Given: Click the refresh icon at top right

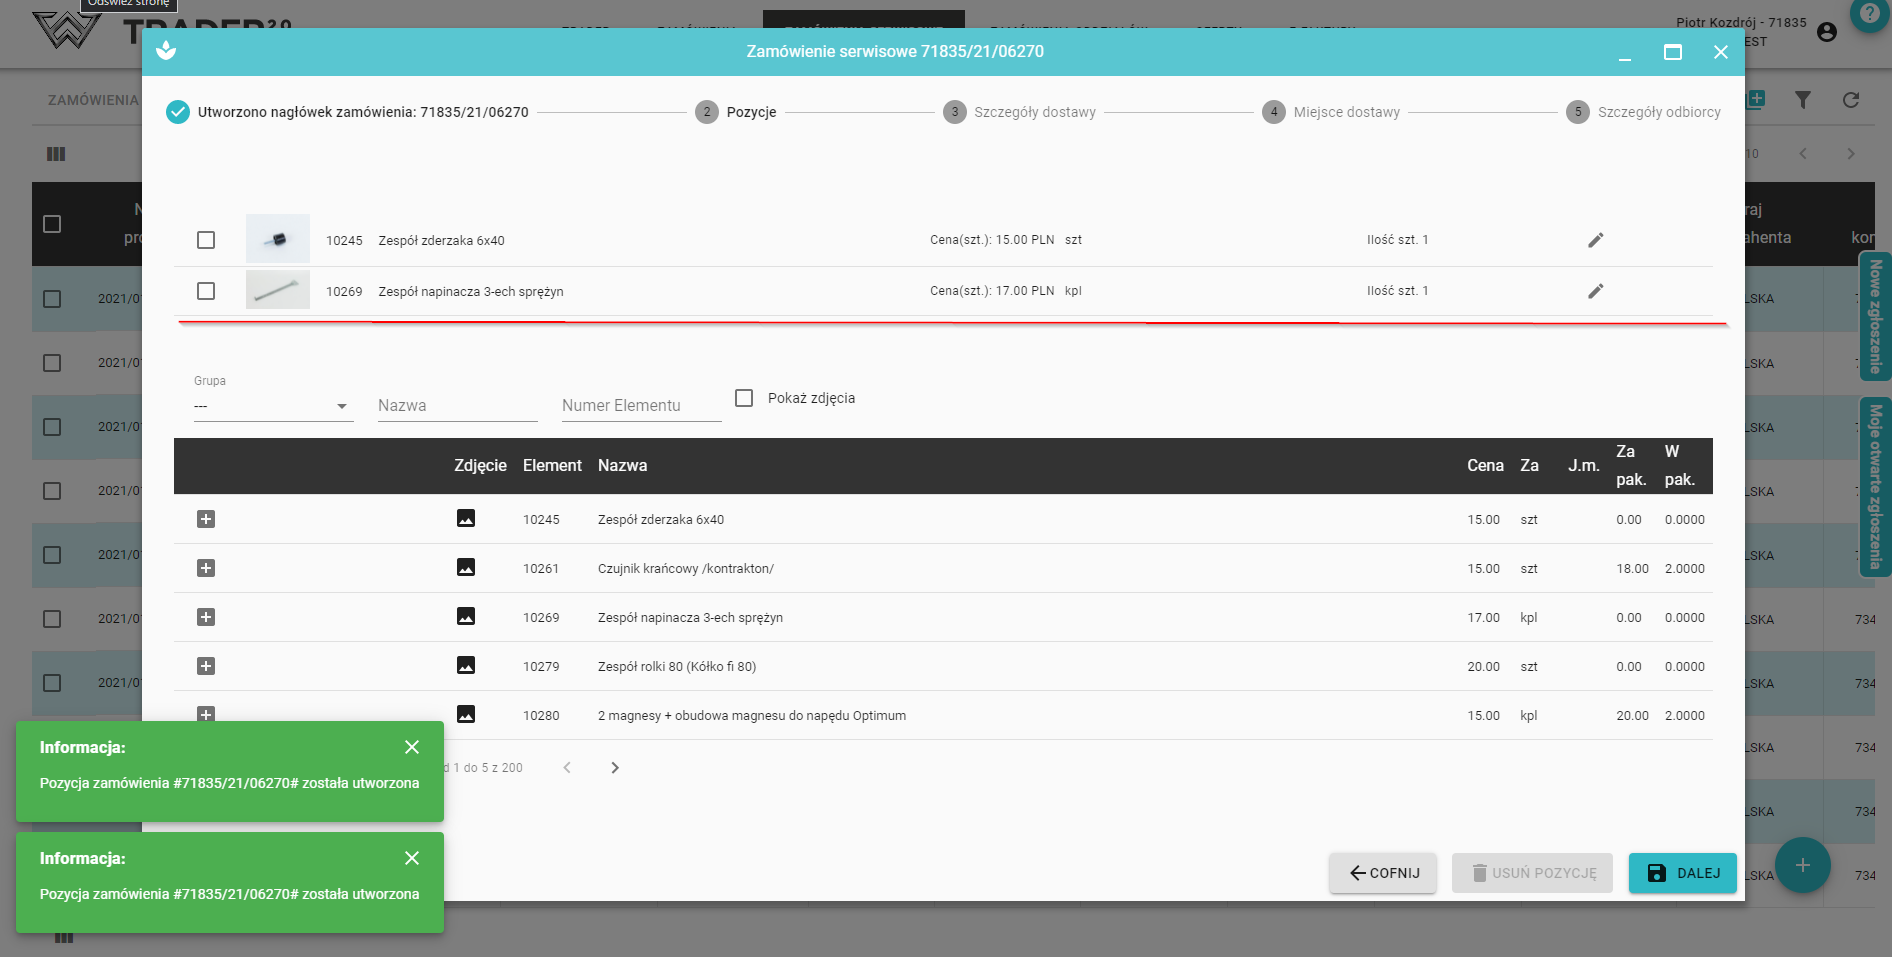Looking at the screenshot, I should click(x=1850, y=100).
